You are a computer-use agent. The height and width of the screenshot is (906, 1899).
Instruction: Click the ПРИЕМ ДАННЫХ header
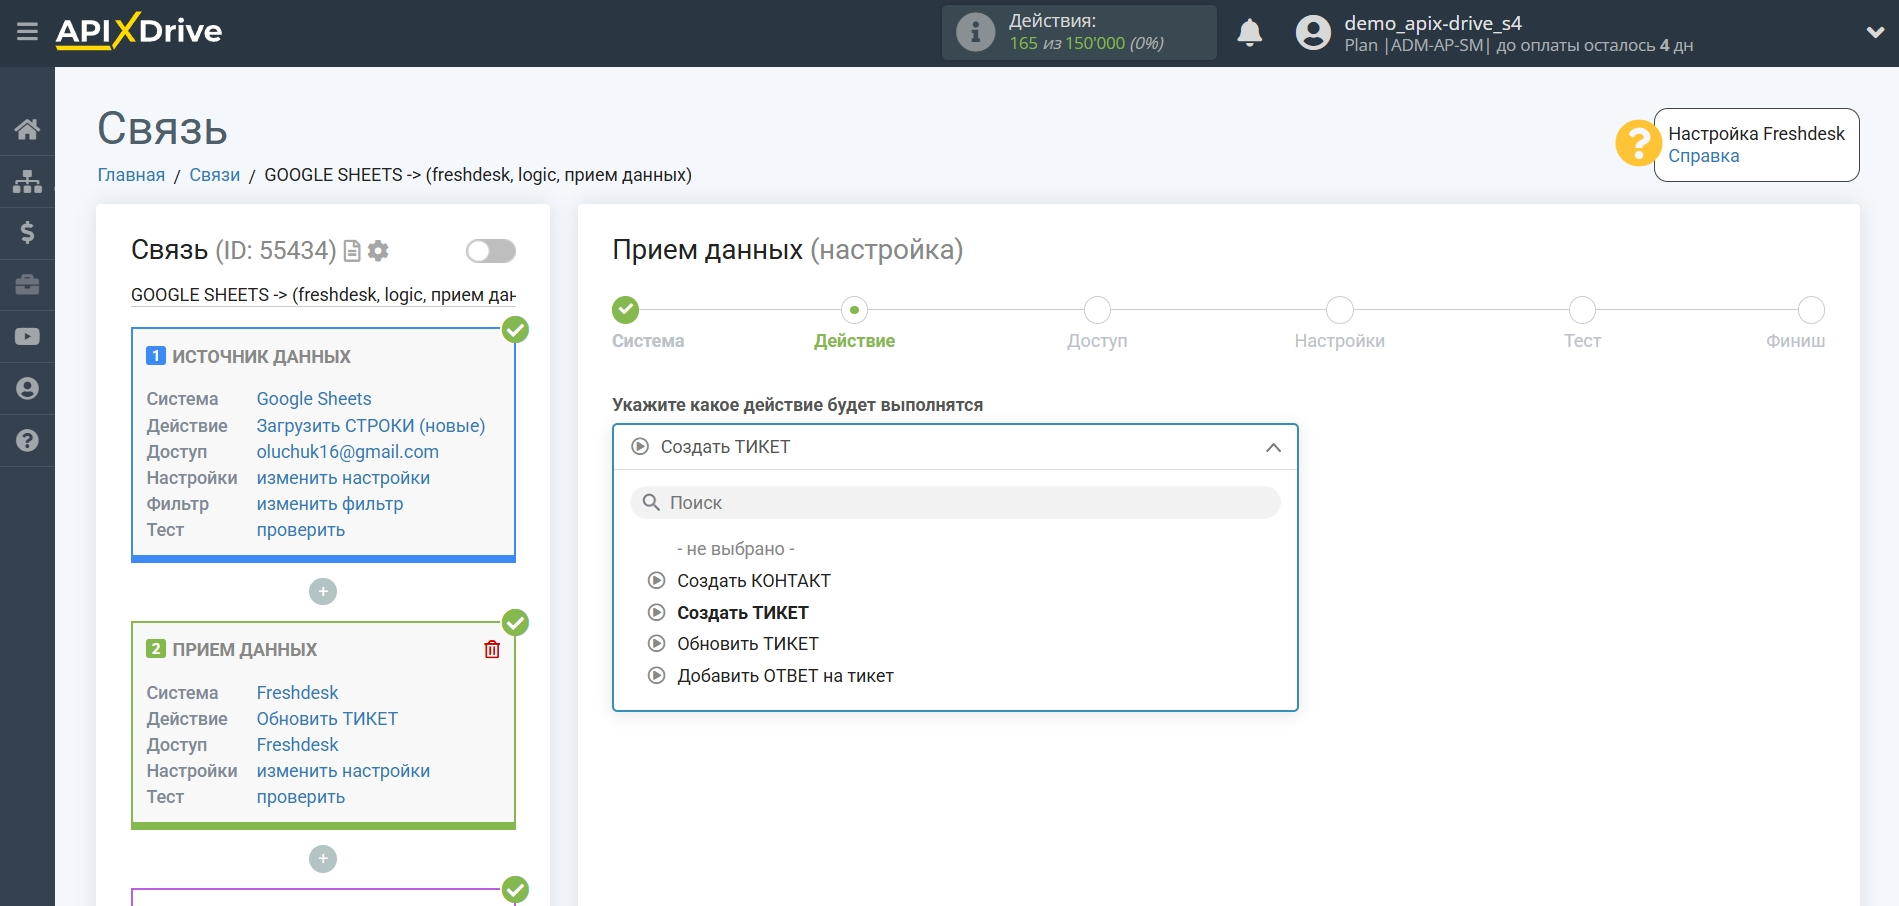pos(244,650)
